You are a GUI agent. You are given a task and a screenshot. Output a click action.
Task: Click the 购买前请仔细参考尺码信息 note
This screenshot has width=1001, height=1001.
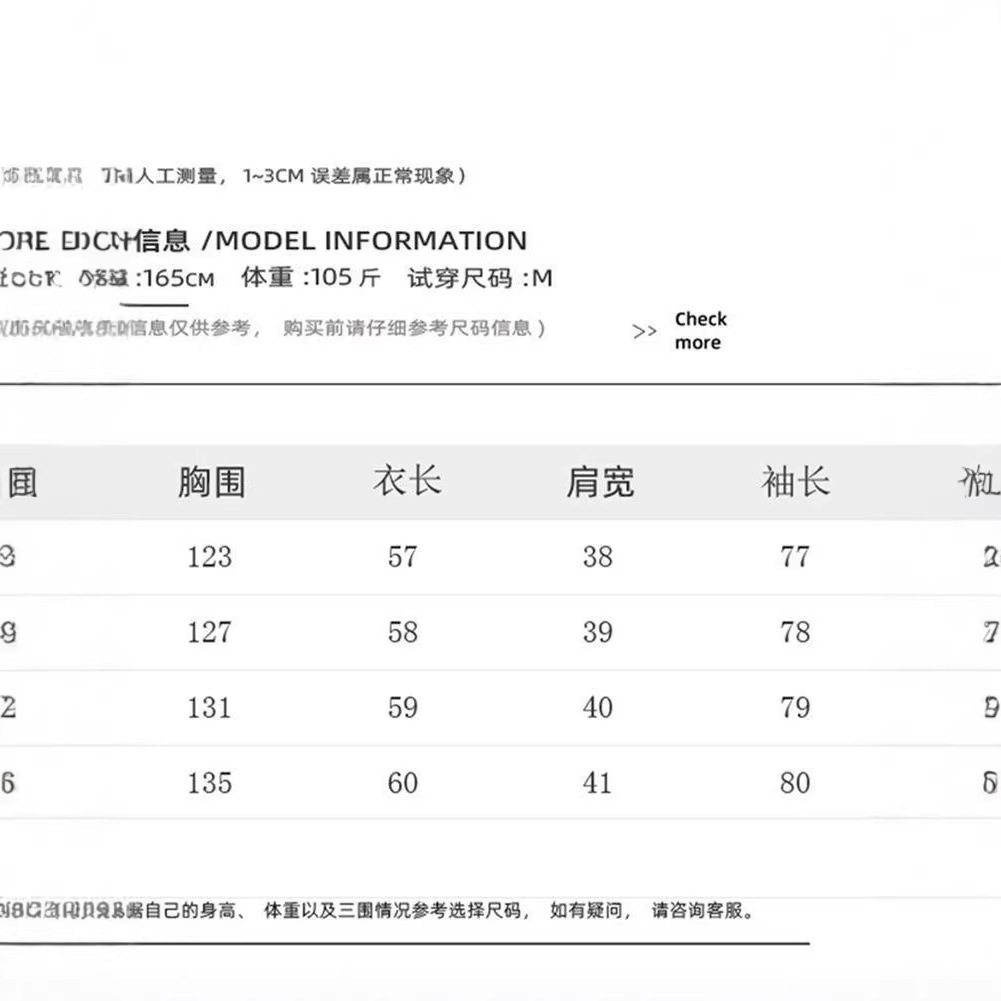(414, 328)
